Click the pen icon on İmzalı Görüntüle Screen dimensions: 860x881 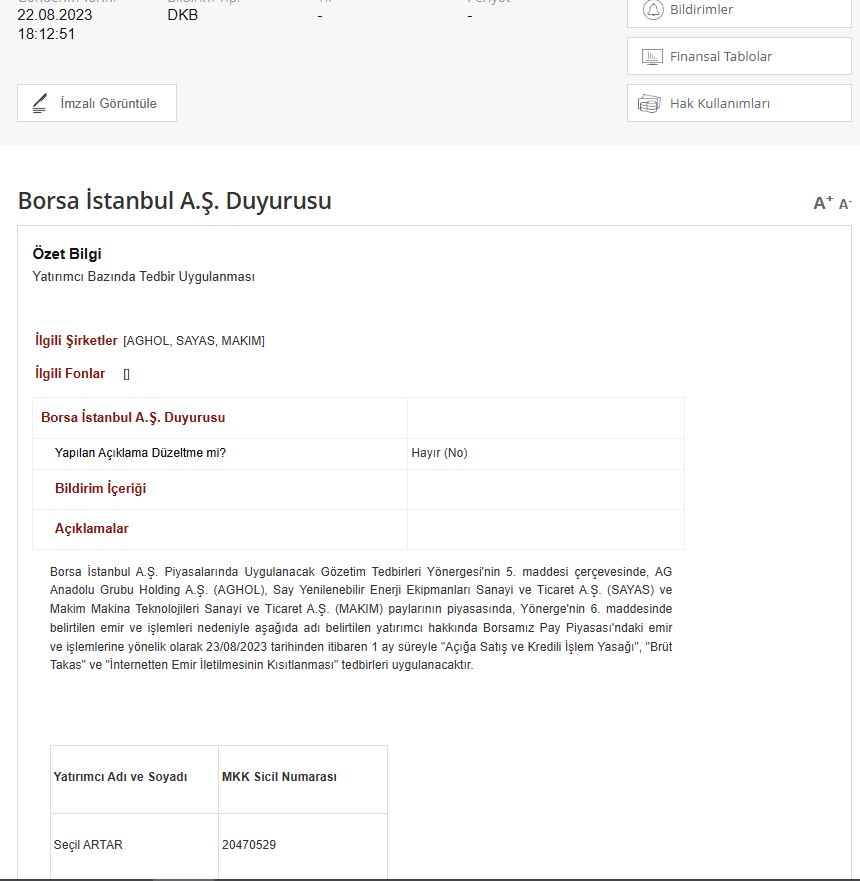(x=40, y=103)
